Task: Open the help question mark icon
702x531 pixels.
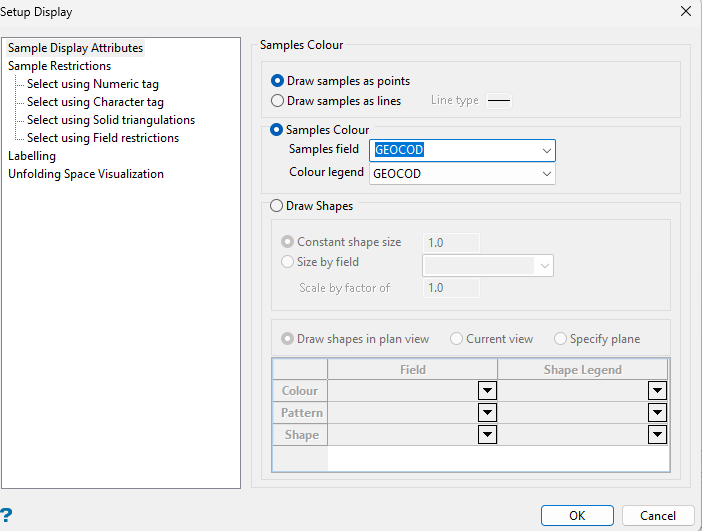Action: 6,515
